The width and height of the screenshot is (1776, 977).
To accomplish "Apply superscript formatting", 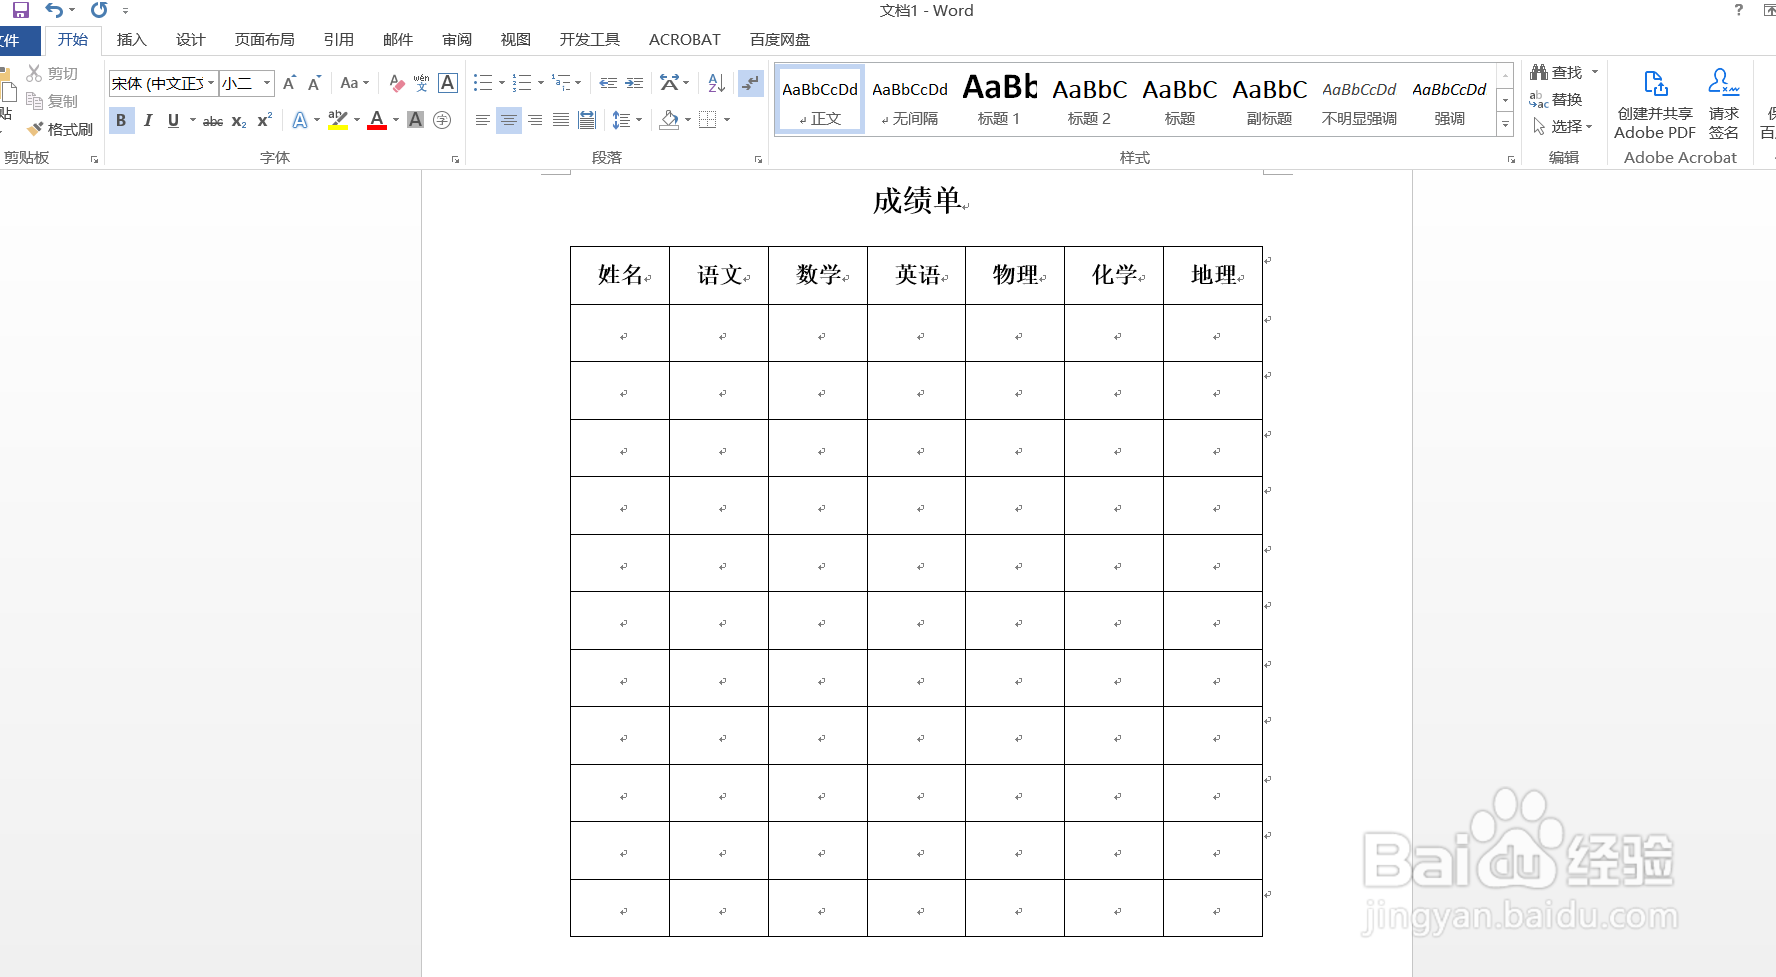I will [264, 121].
